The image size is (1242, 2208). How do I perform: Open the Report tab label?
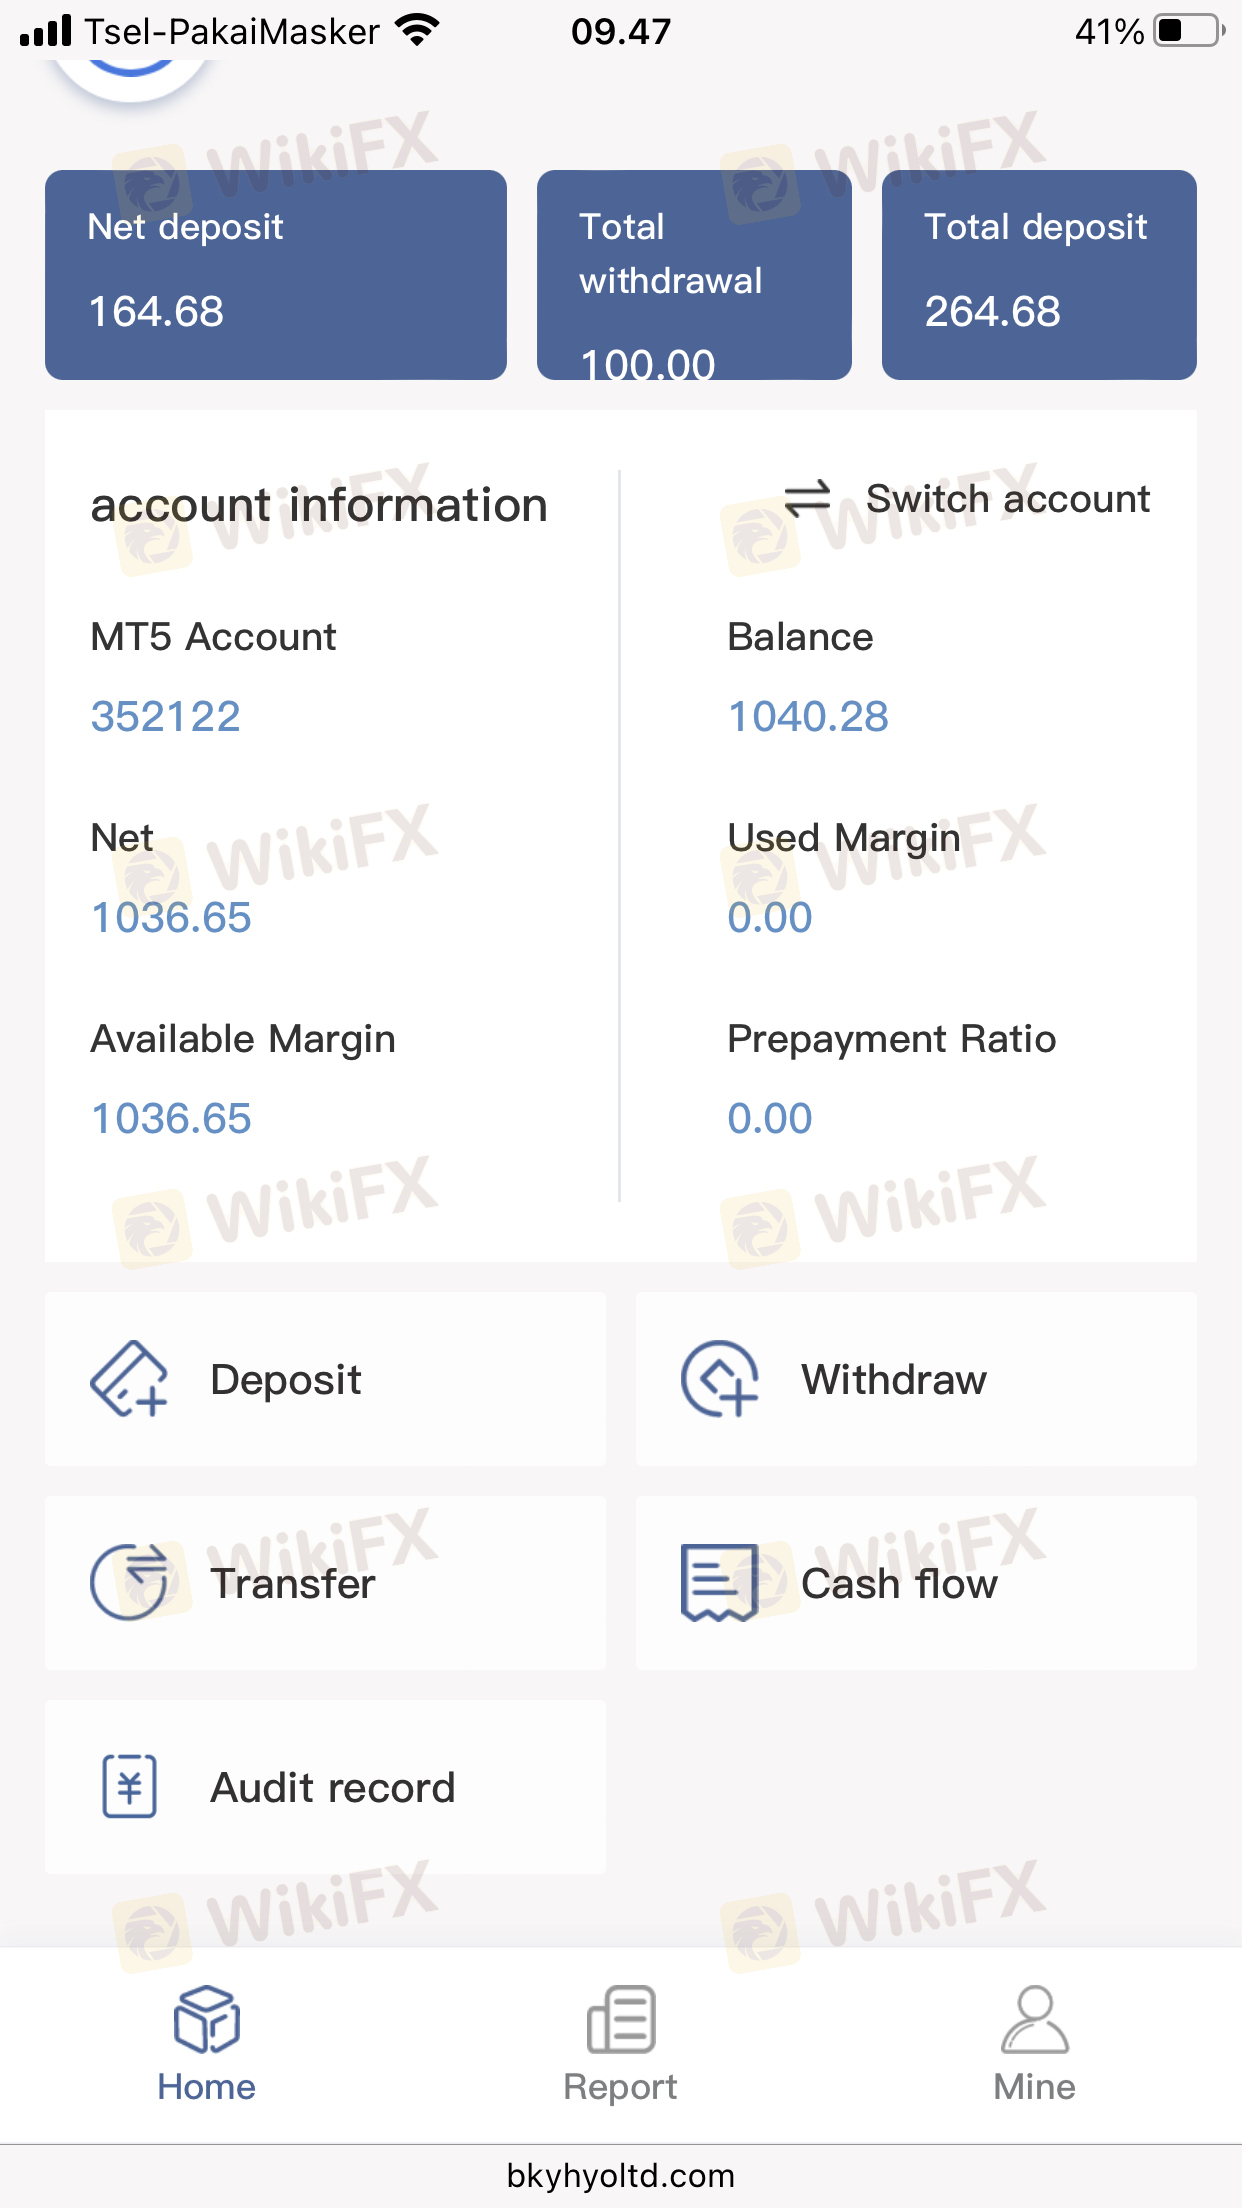[x=621, y=2087]
